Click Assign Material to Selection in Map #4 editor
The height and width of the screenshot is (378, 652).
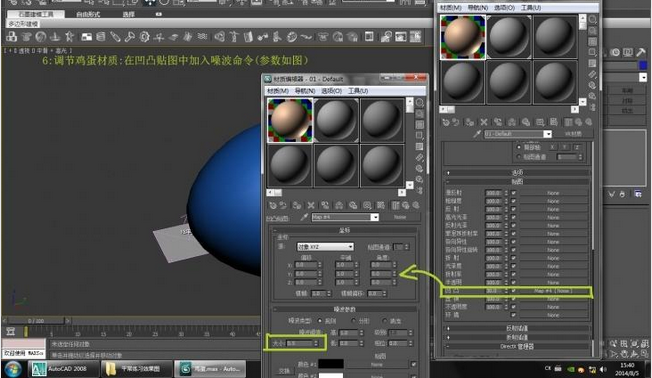(297, 205)
